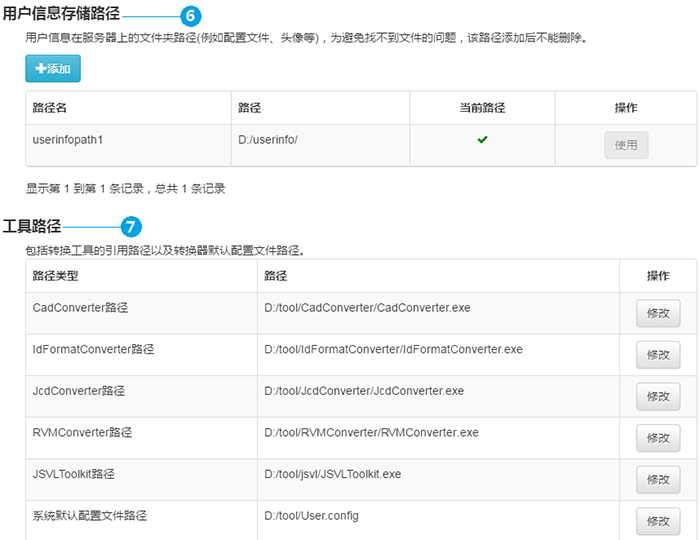Click 修改 for JSVLToolkit路径

pos(658,480)
